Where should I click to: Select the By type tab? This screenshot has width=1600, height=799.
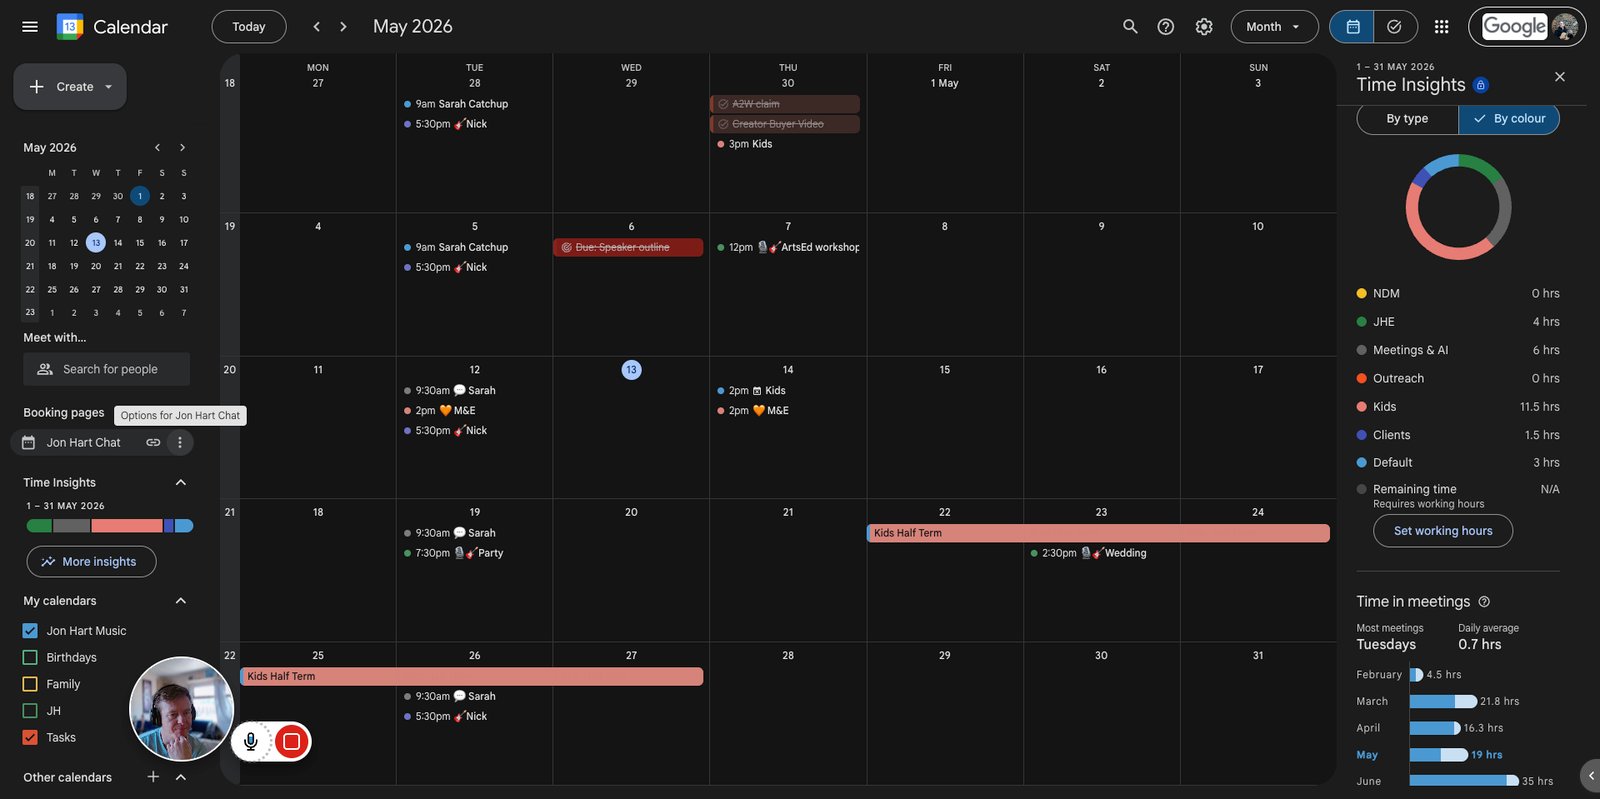[1407, 119]
